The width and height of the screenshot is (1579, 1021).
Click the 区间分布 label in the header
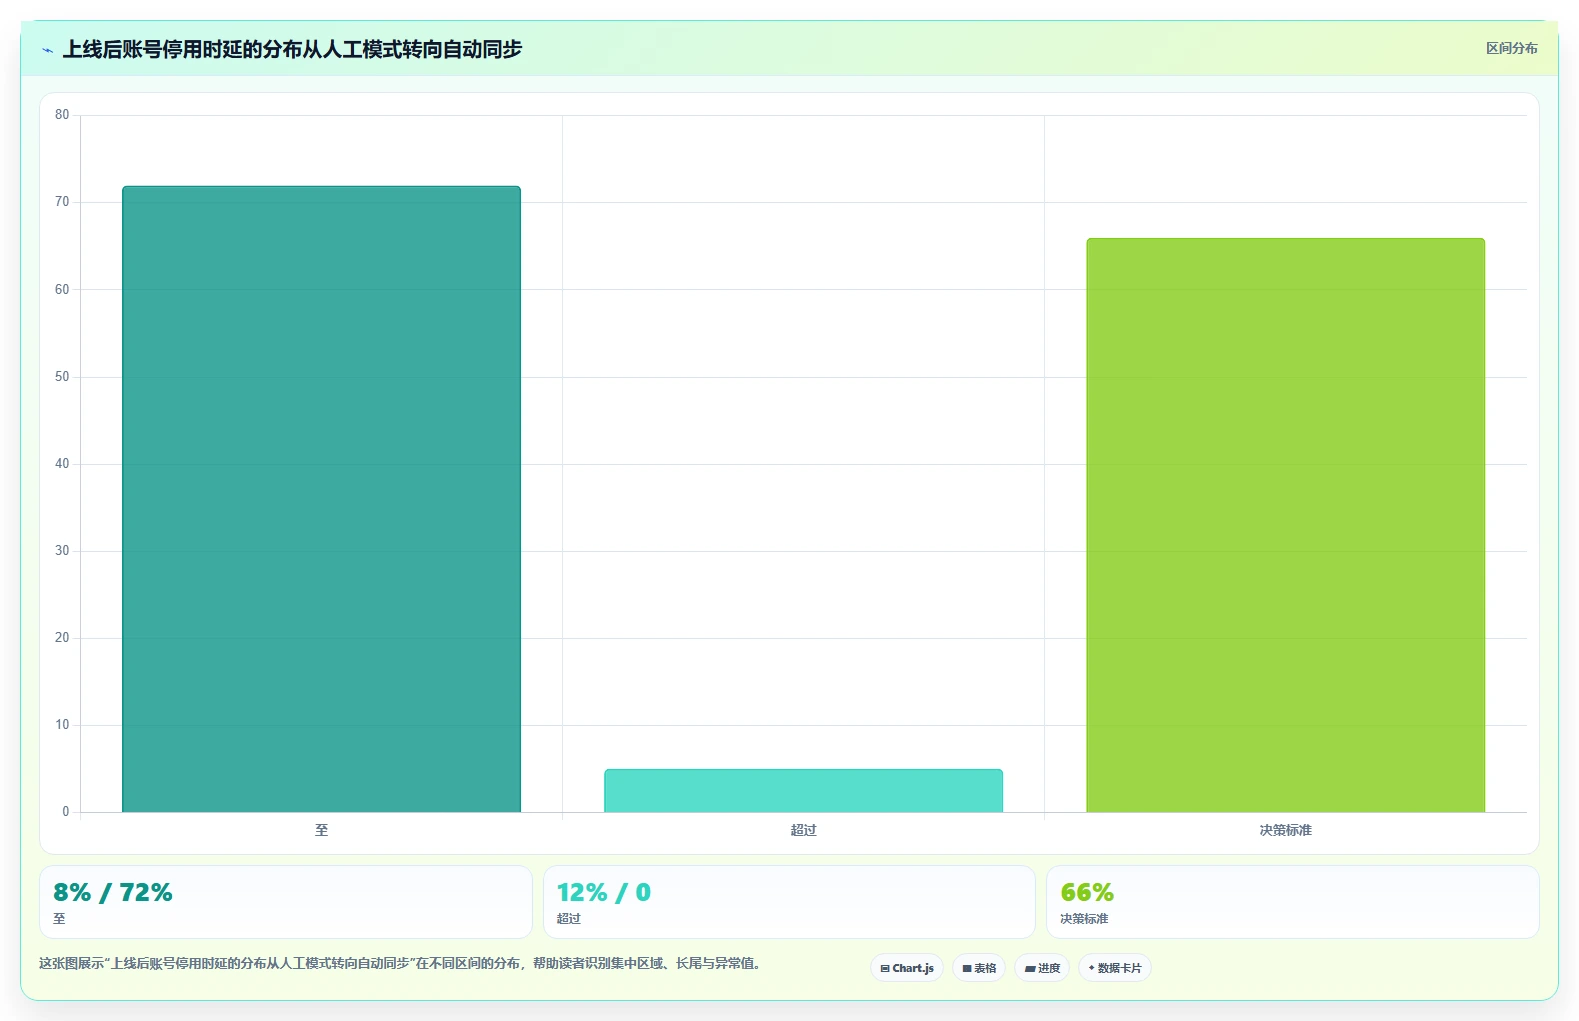coord(1511,48)
